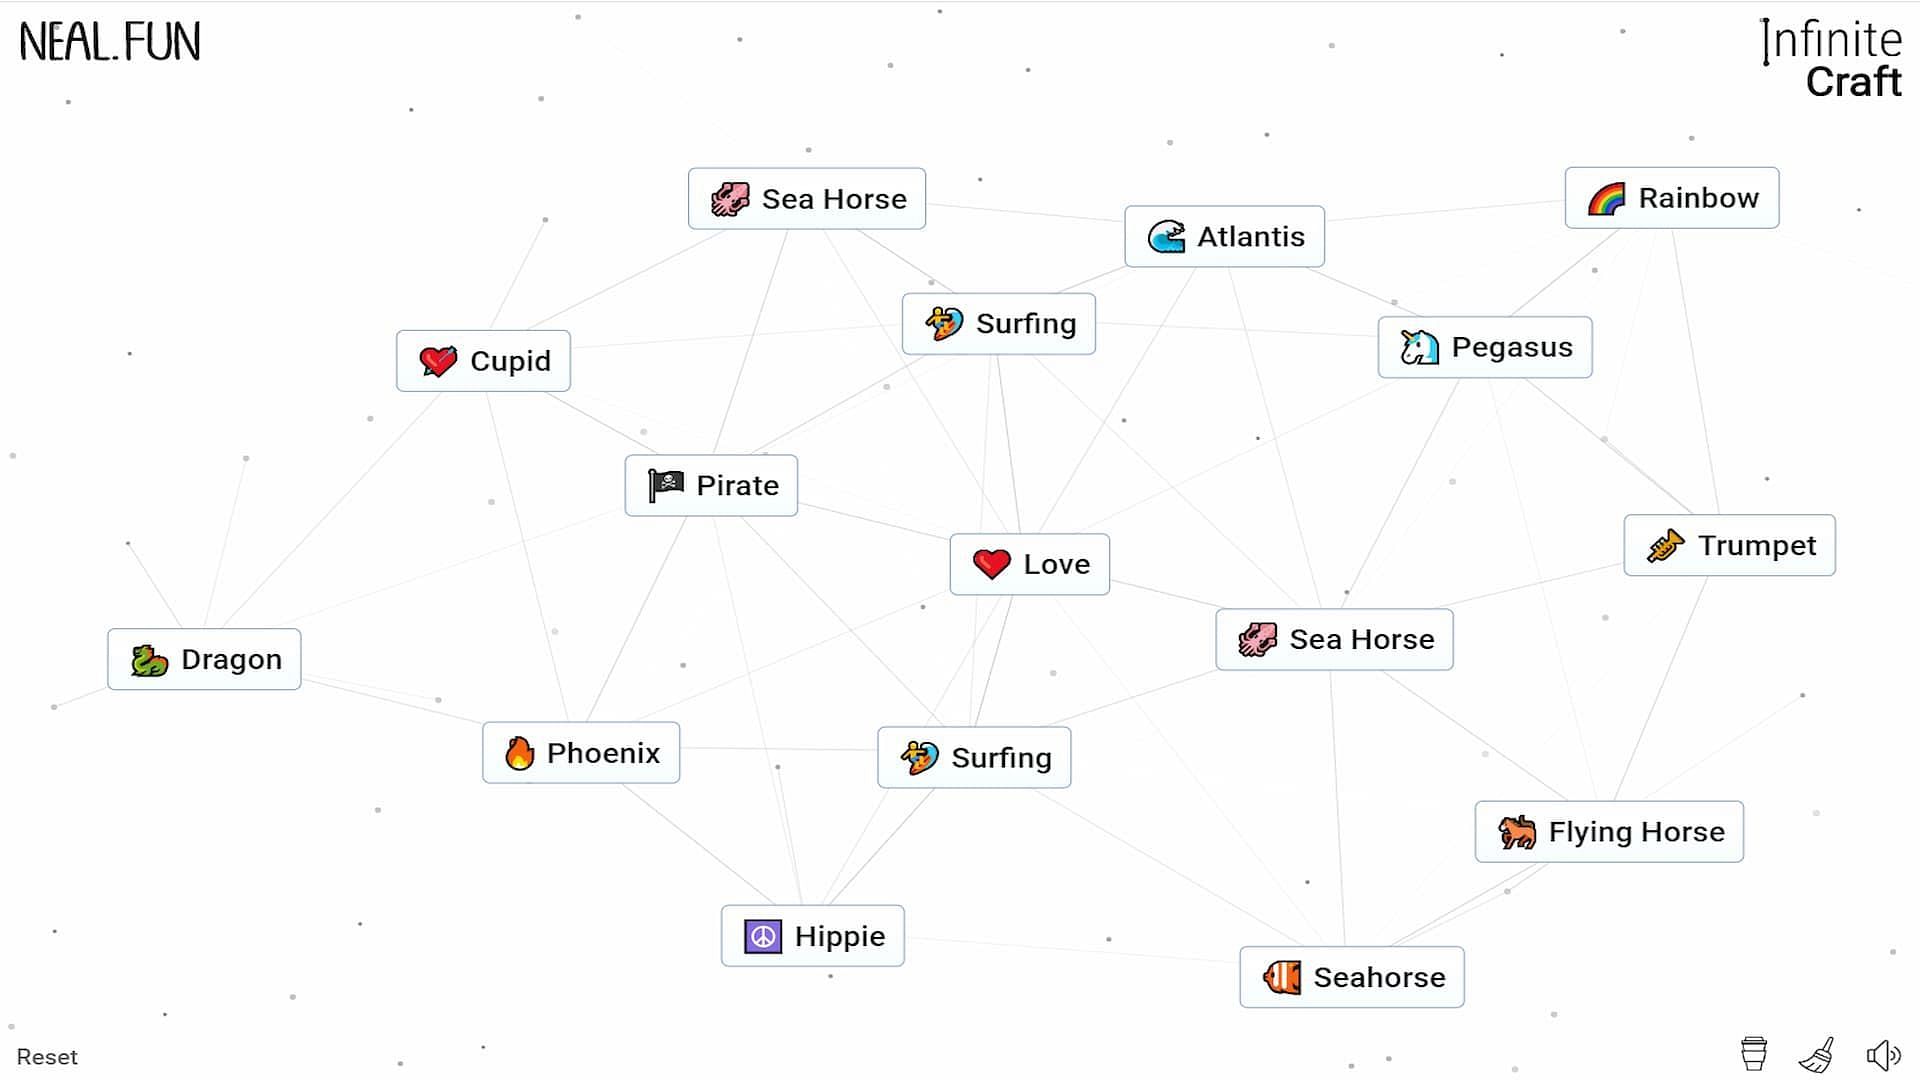Click the Surfing surfer icon lower
Screen dimensions: 1920x1080
click(919, 757)
